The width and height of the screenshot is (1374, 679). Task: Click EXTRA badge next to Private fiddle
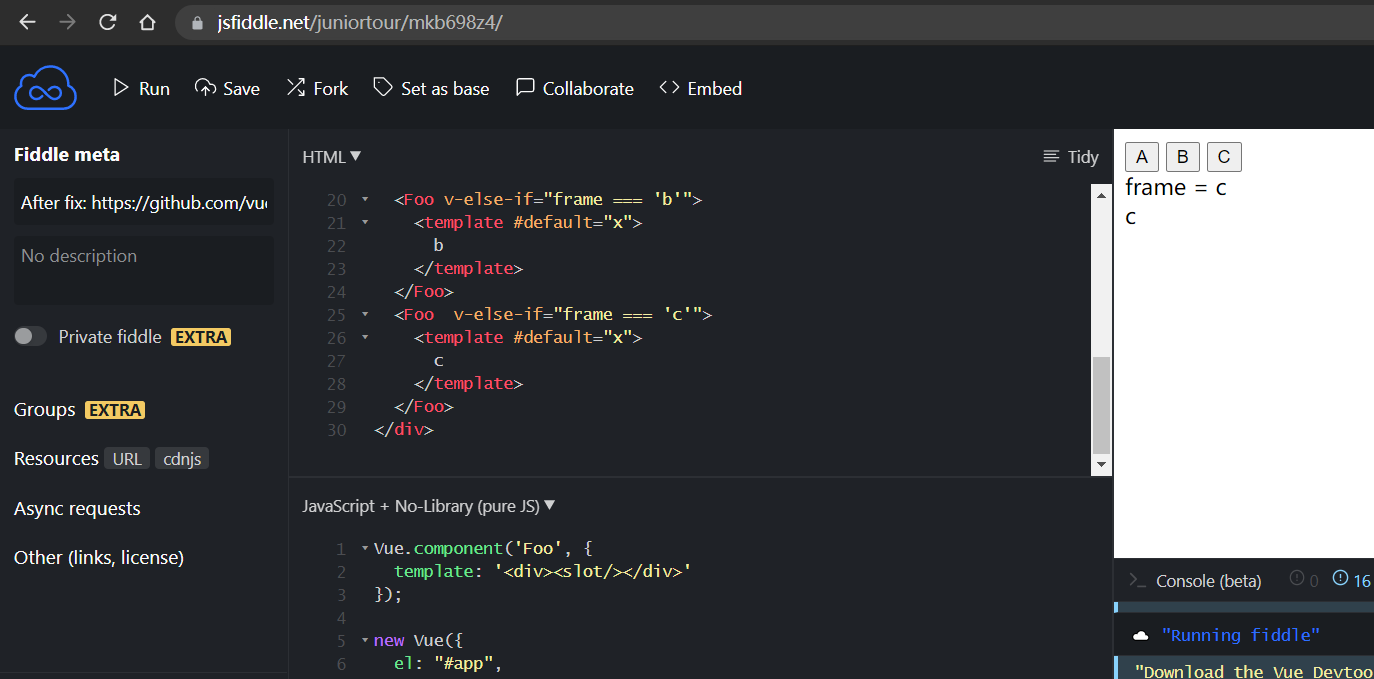[201, 337]
